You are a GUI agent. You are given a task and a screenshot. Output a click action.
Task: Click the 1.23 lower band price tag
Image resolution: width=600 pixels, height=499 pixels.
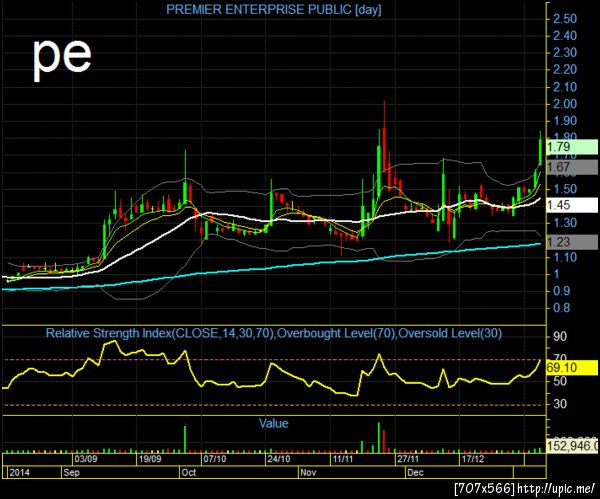pos(572,242)
